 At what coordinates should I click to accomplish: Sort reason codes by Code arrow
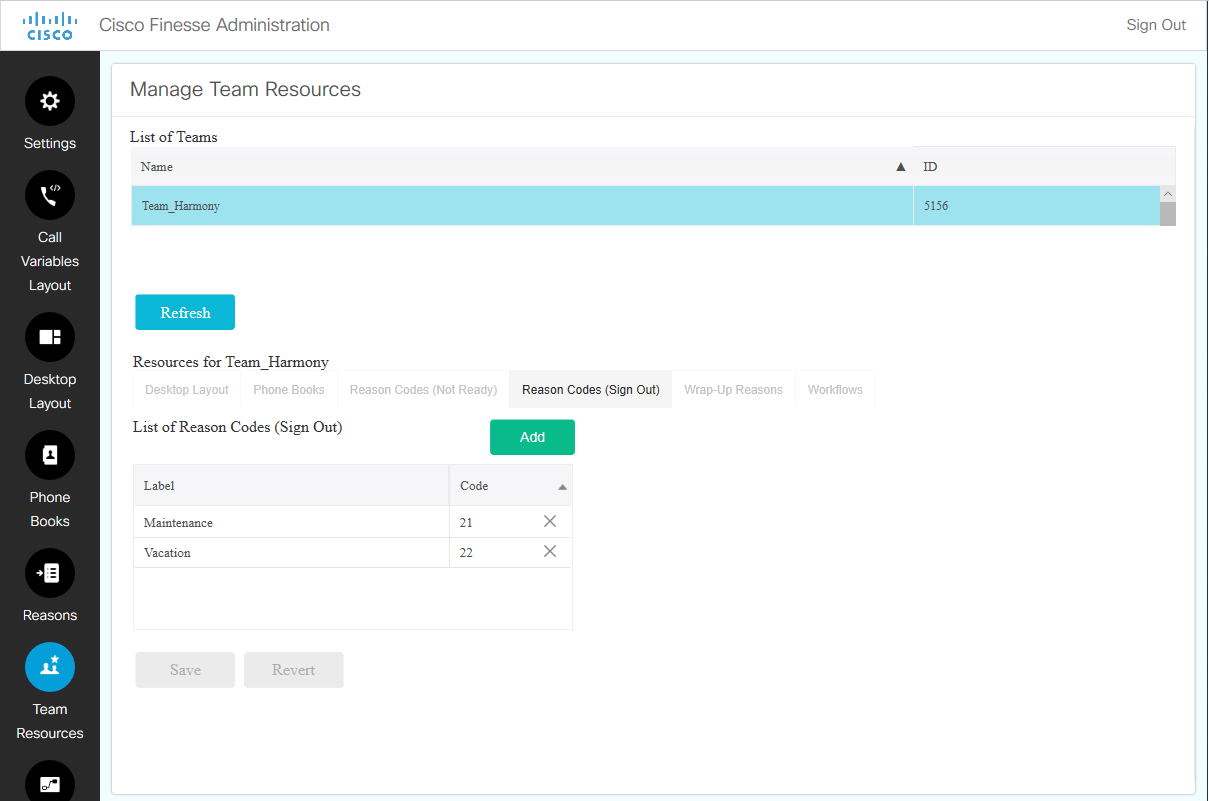tap(562, 487)
